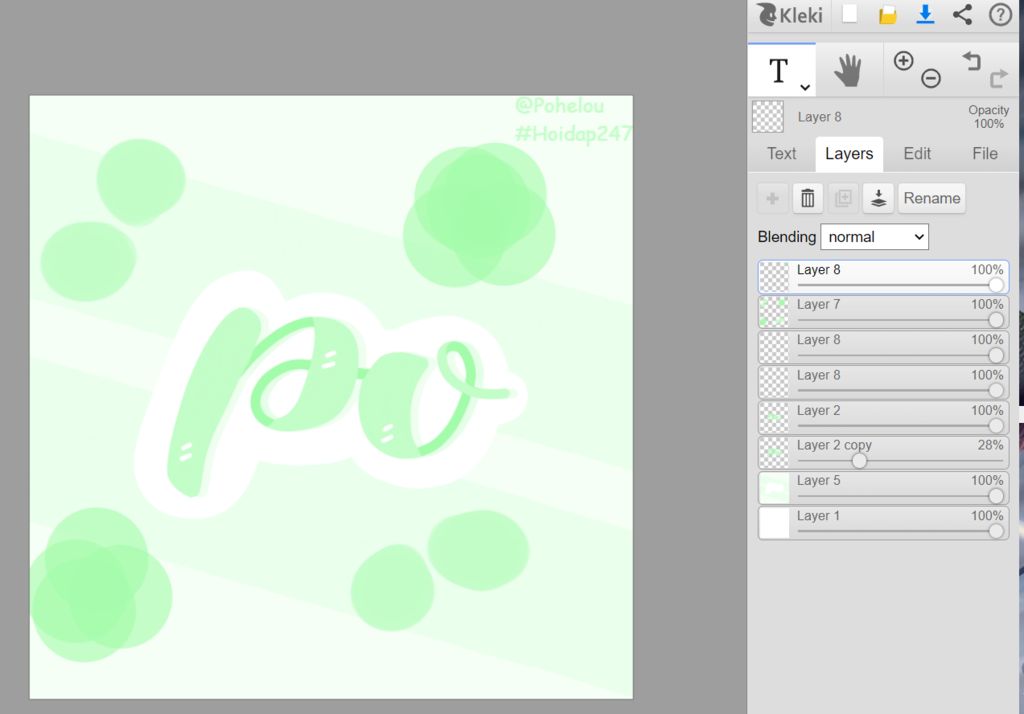Select Layer 2 in the list
This screenshot has width=1024, height=714.
point(884,417)
